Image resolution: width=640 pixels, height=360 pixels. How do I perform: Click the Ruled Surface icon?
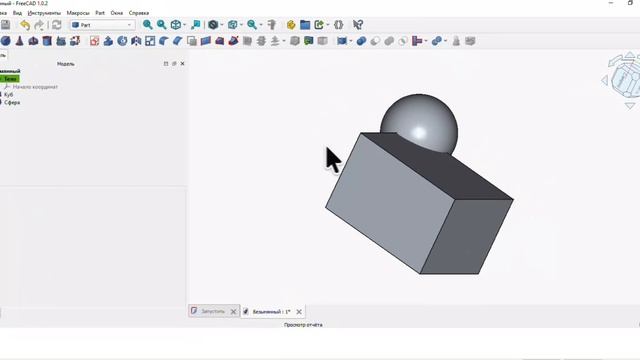[x=206, y=41]
